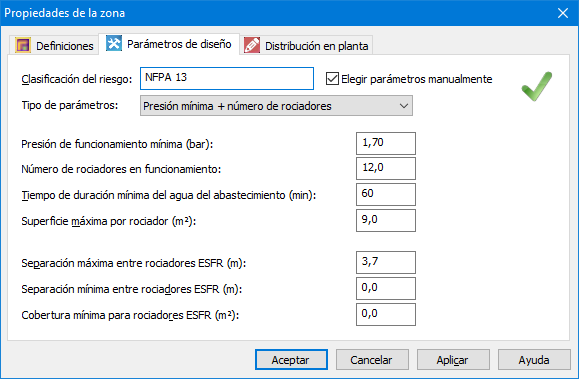Viewport: 579px width, 379px height.
Task: Select the Parámetros de diseño tab
Action: pyautogui.click(x=169, y=44)
